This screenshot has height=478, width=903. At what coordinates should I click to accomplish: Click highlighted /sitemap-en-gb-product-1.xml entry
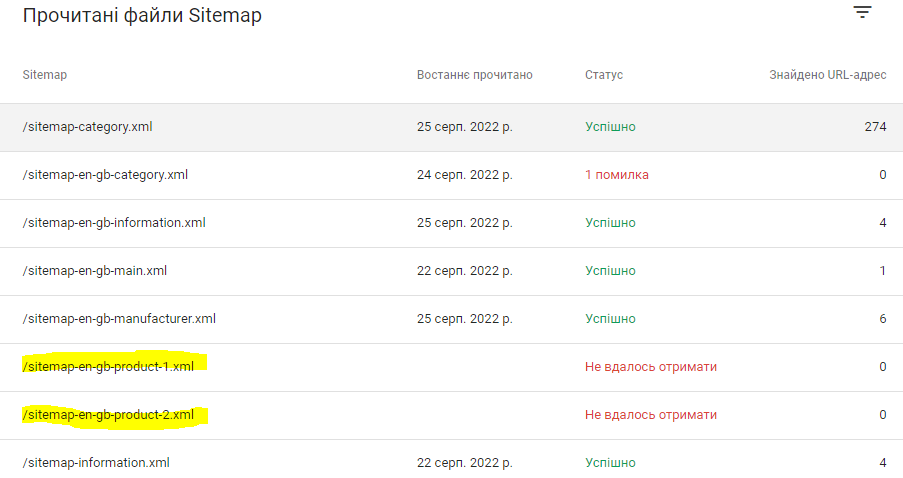point(108,366)
